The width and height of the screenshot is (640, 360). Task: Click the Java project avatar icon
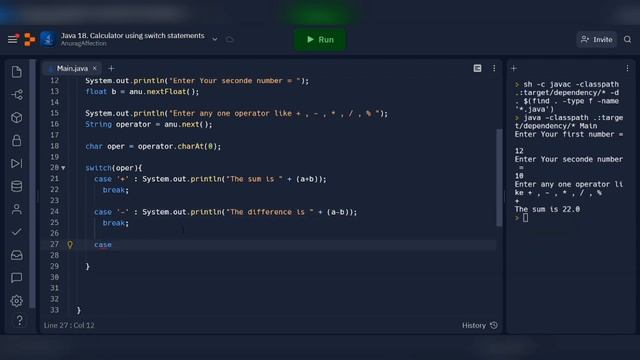tap(48, 39)
